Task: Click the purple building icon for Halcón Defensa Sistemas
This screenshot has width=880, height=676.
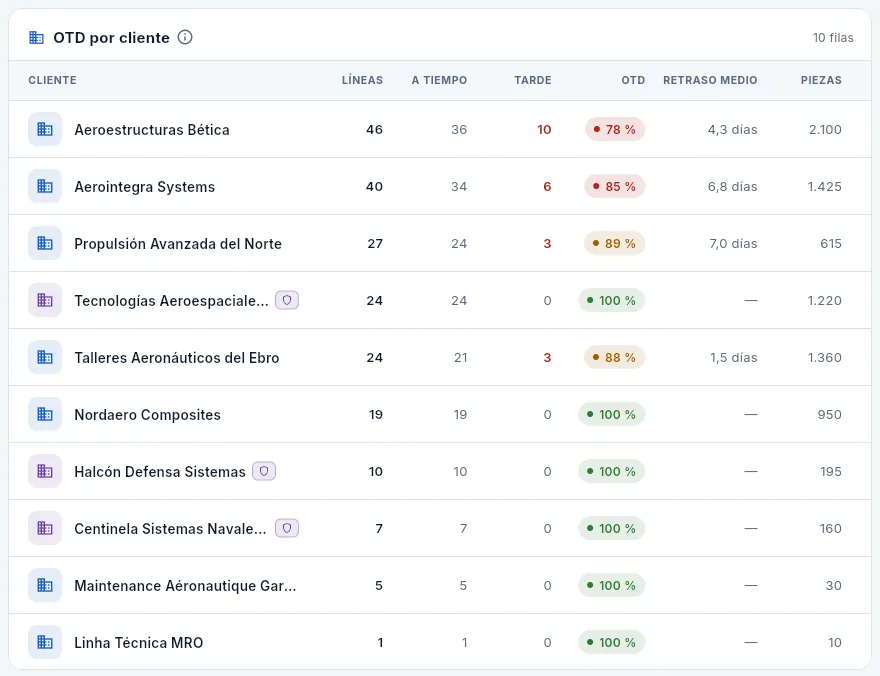Action: coord(45,471)
